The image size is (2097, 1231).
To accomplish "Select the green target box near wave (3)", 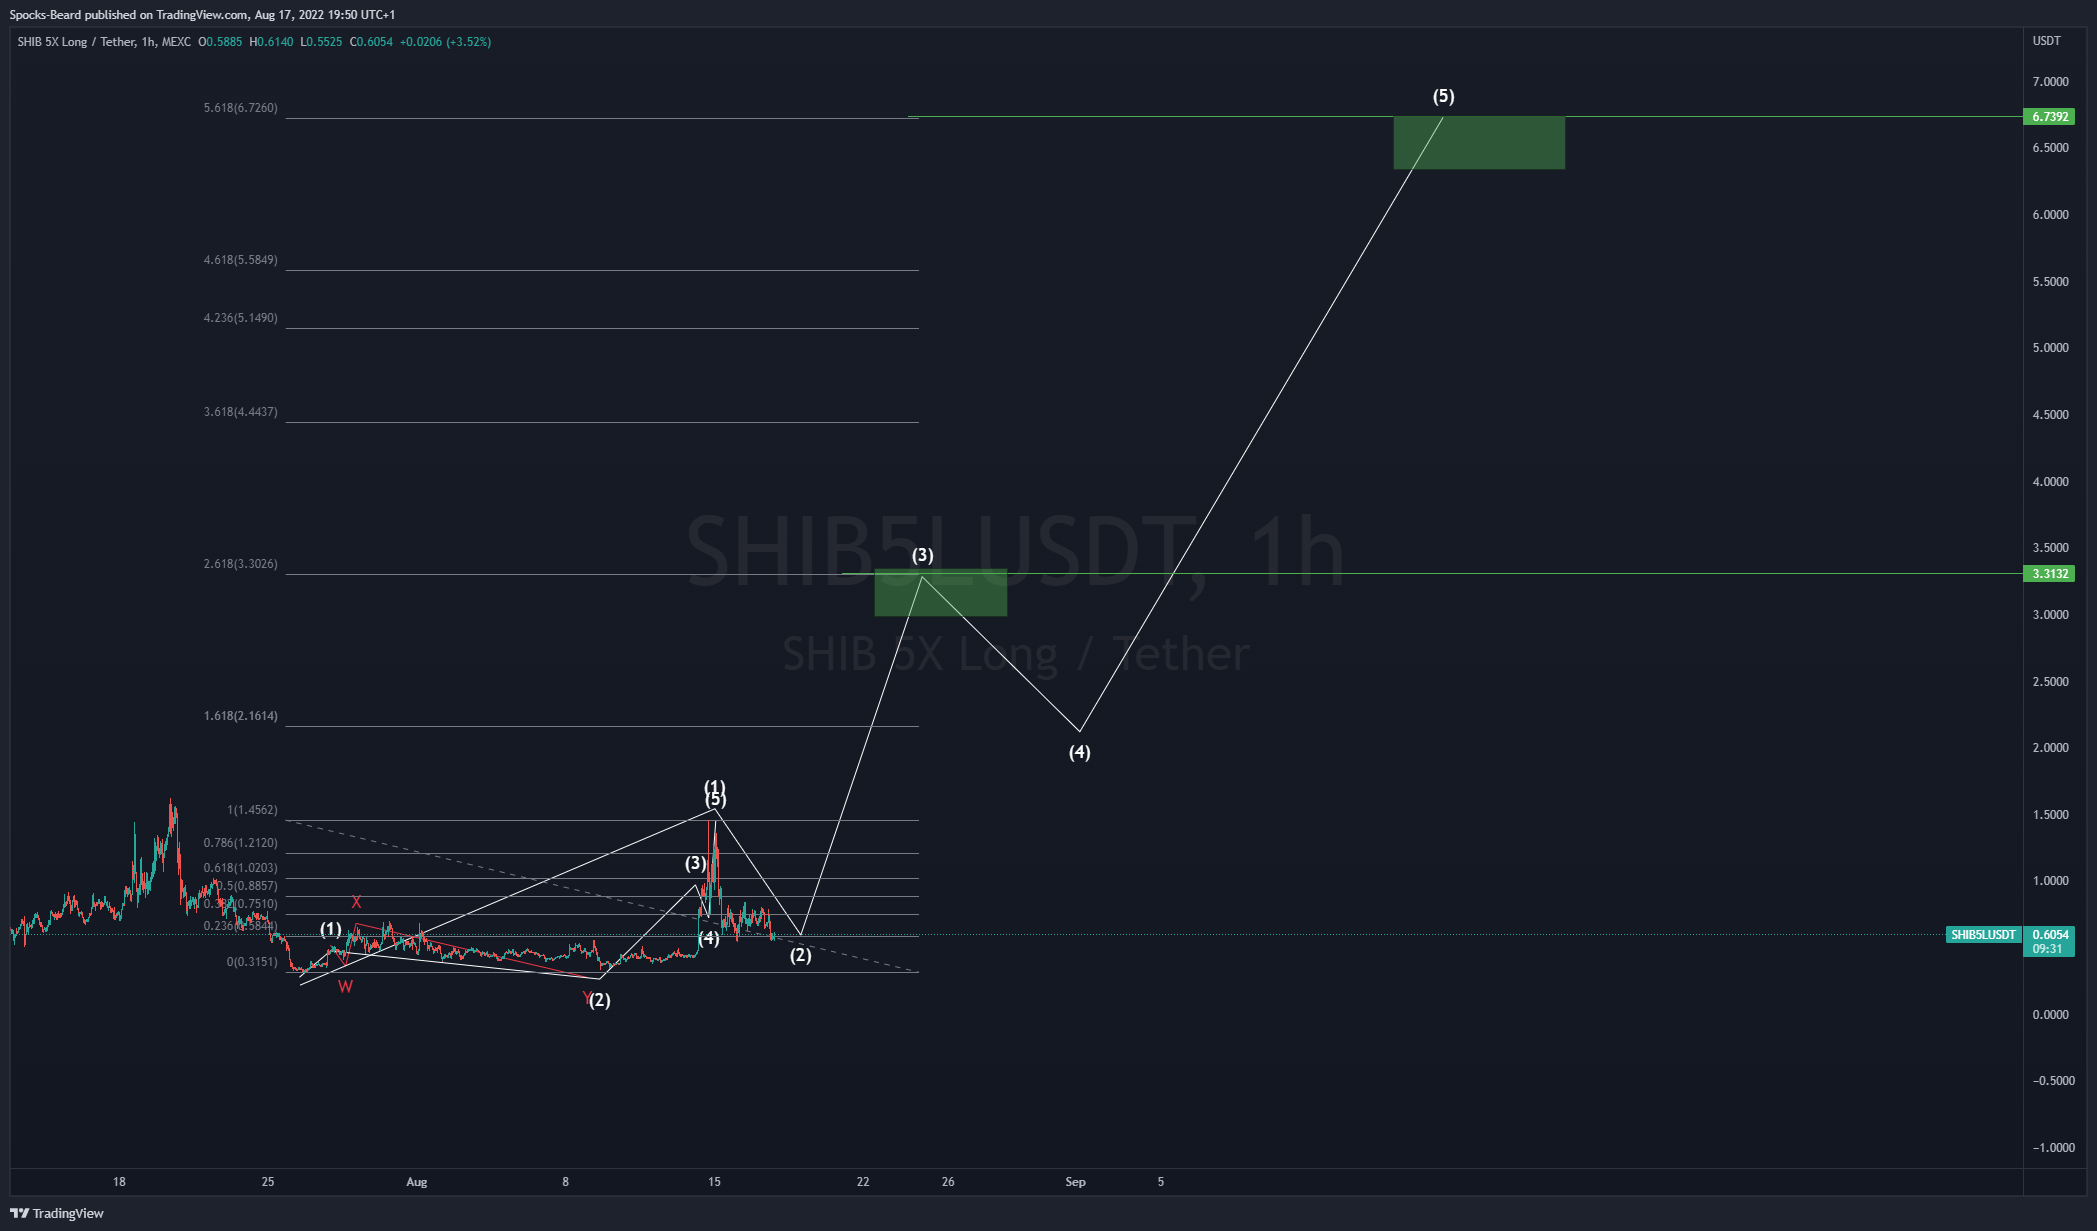I will 940,592.
